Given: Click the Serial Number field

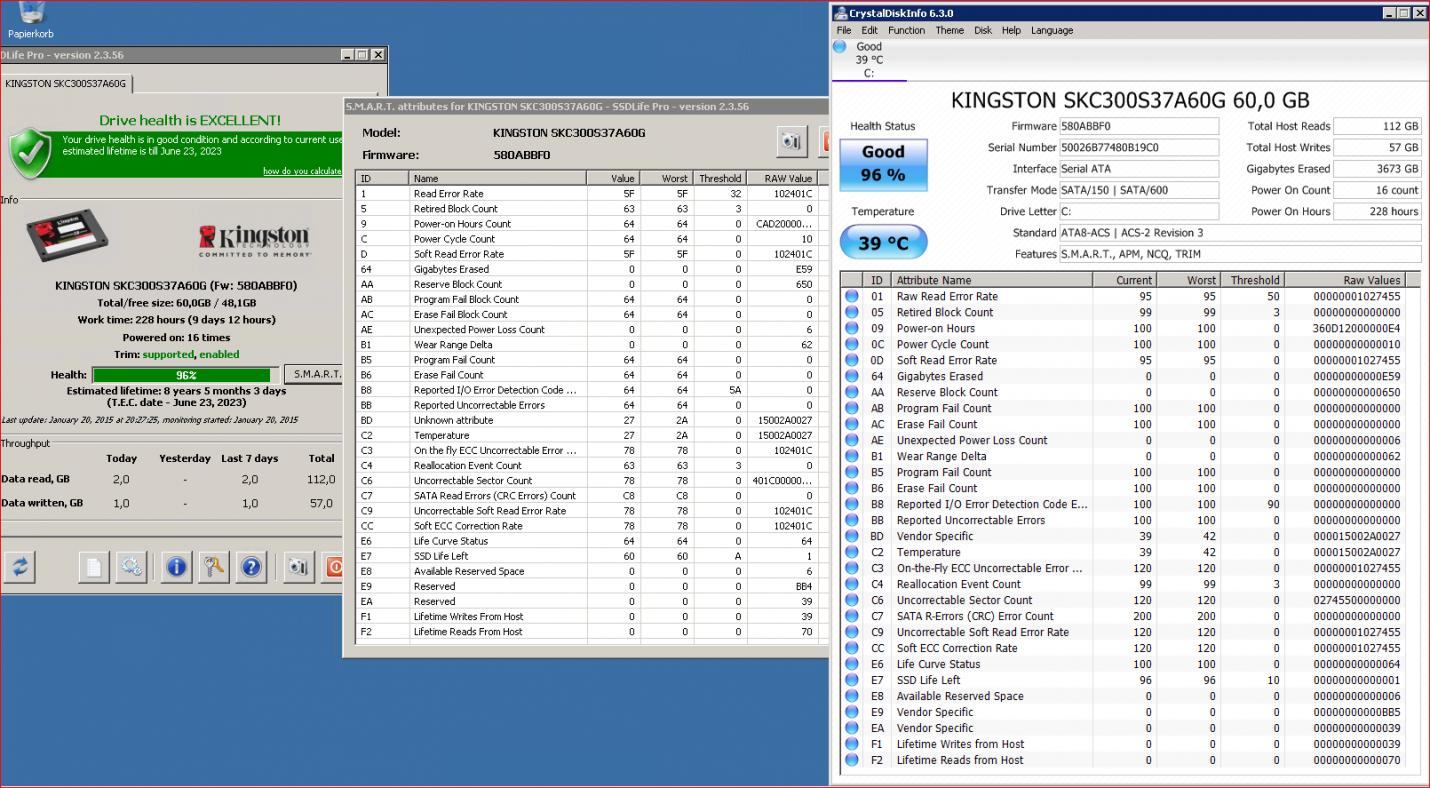Looking at the screenshot, I should (1139, 148).
